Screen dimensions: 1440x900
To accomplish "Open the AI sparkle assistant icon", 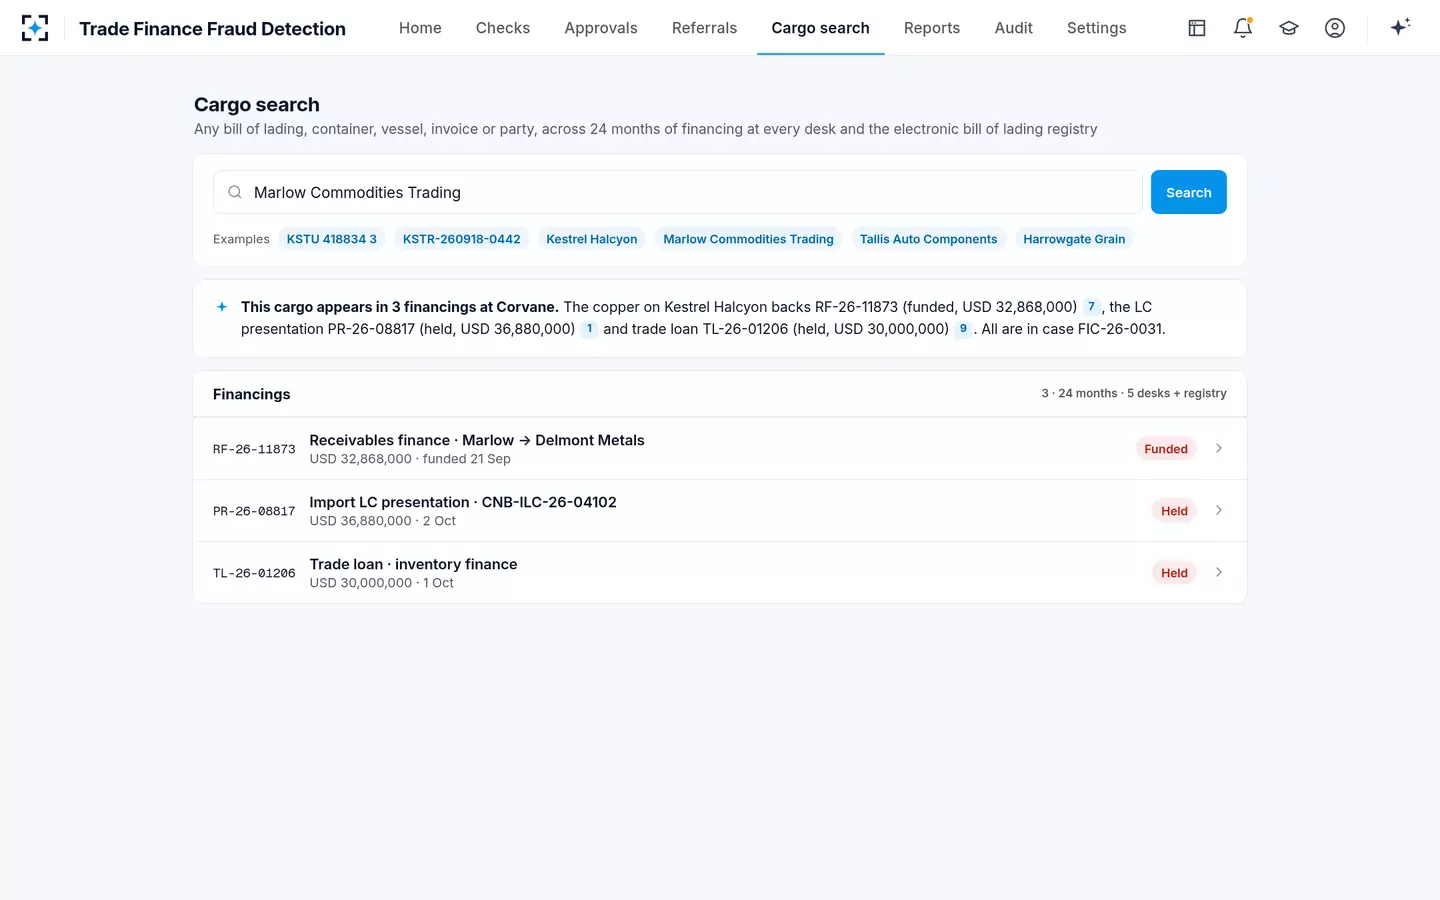I will [1400, 27].
